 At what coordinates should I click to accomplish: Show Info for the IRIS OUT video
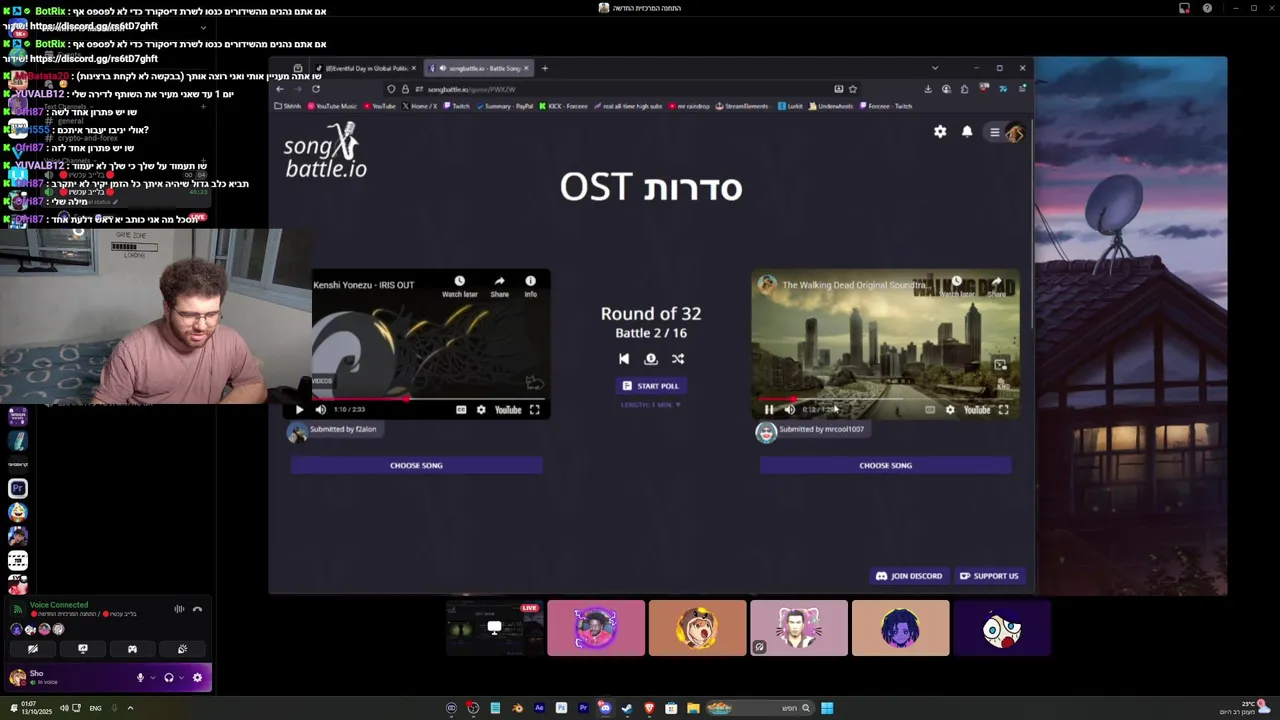coord(530,287)
